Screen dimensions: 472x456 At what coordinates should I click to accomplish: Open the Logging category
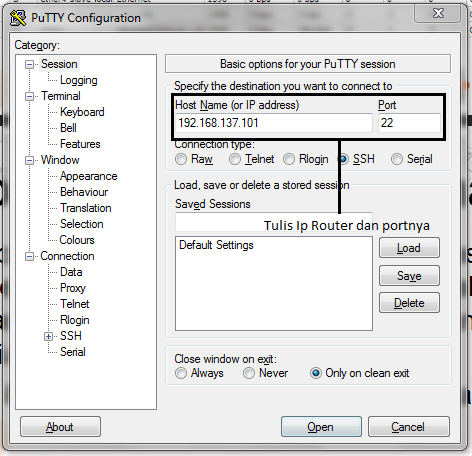click(79, 80)
